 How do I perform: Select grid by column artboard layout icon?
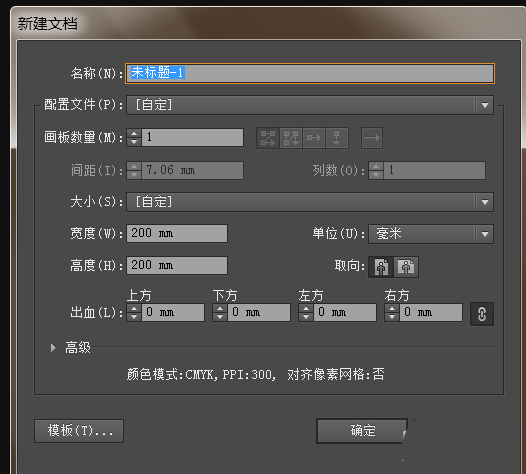[x=291, y=138]
